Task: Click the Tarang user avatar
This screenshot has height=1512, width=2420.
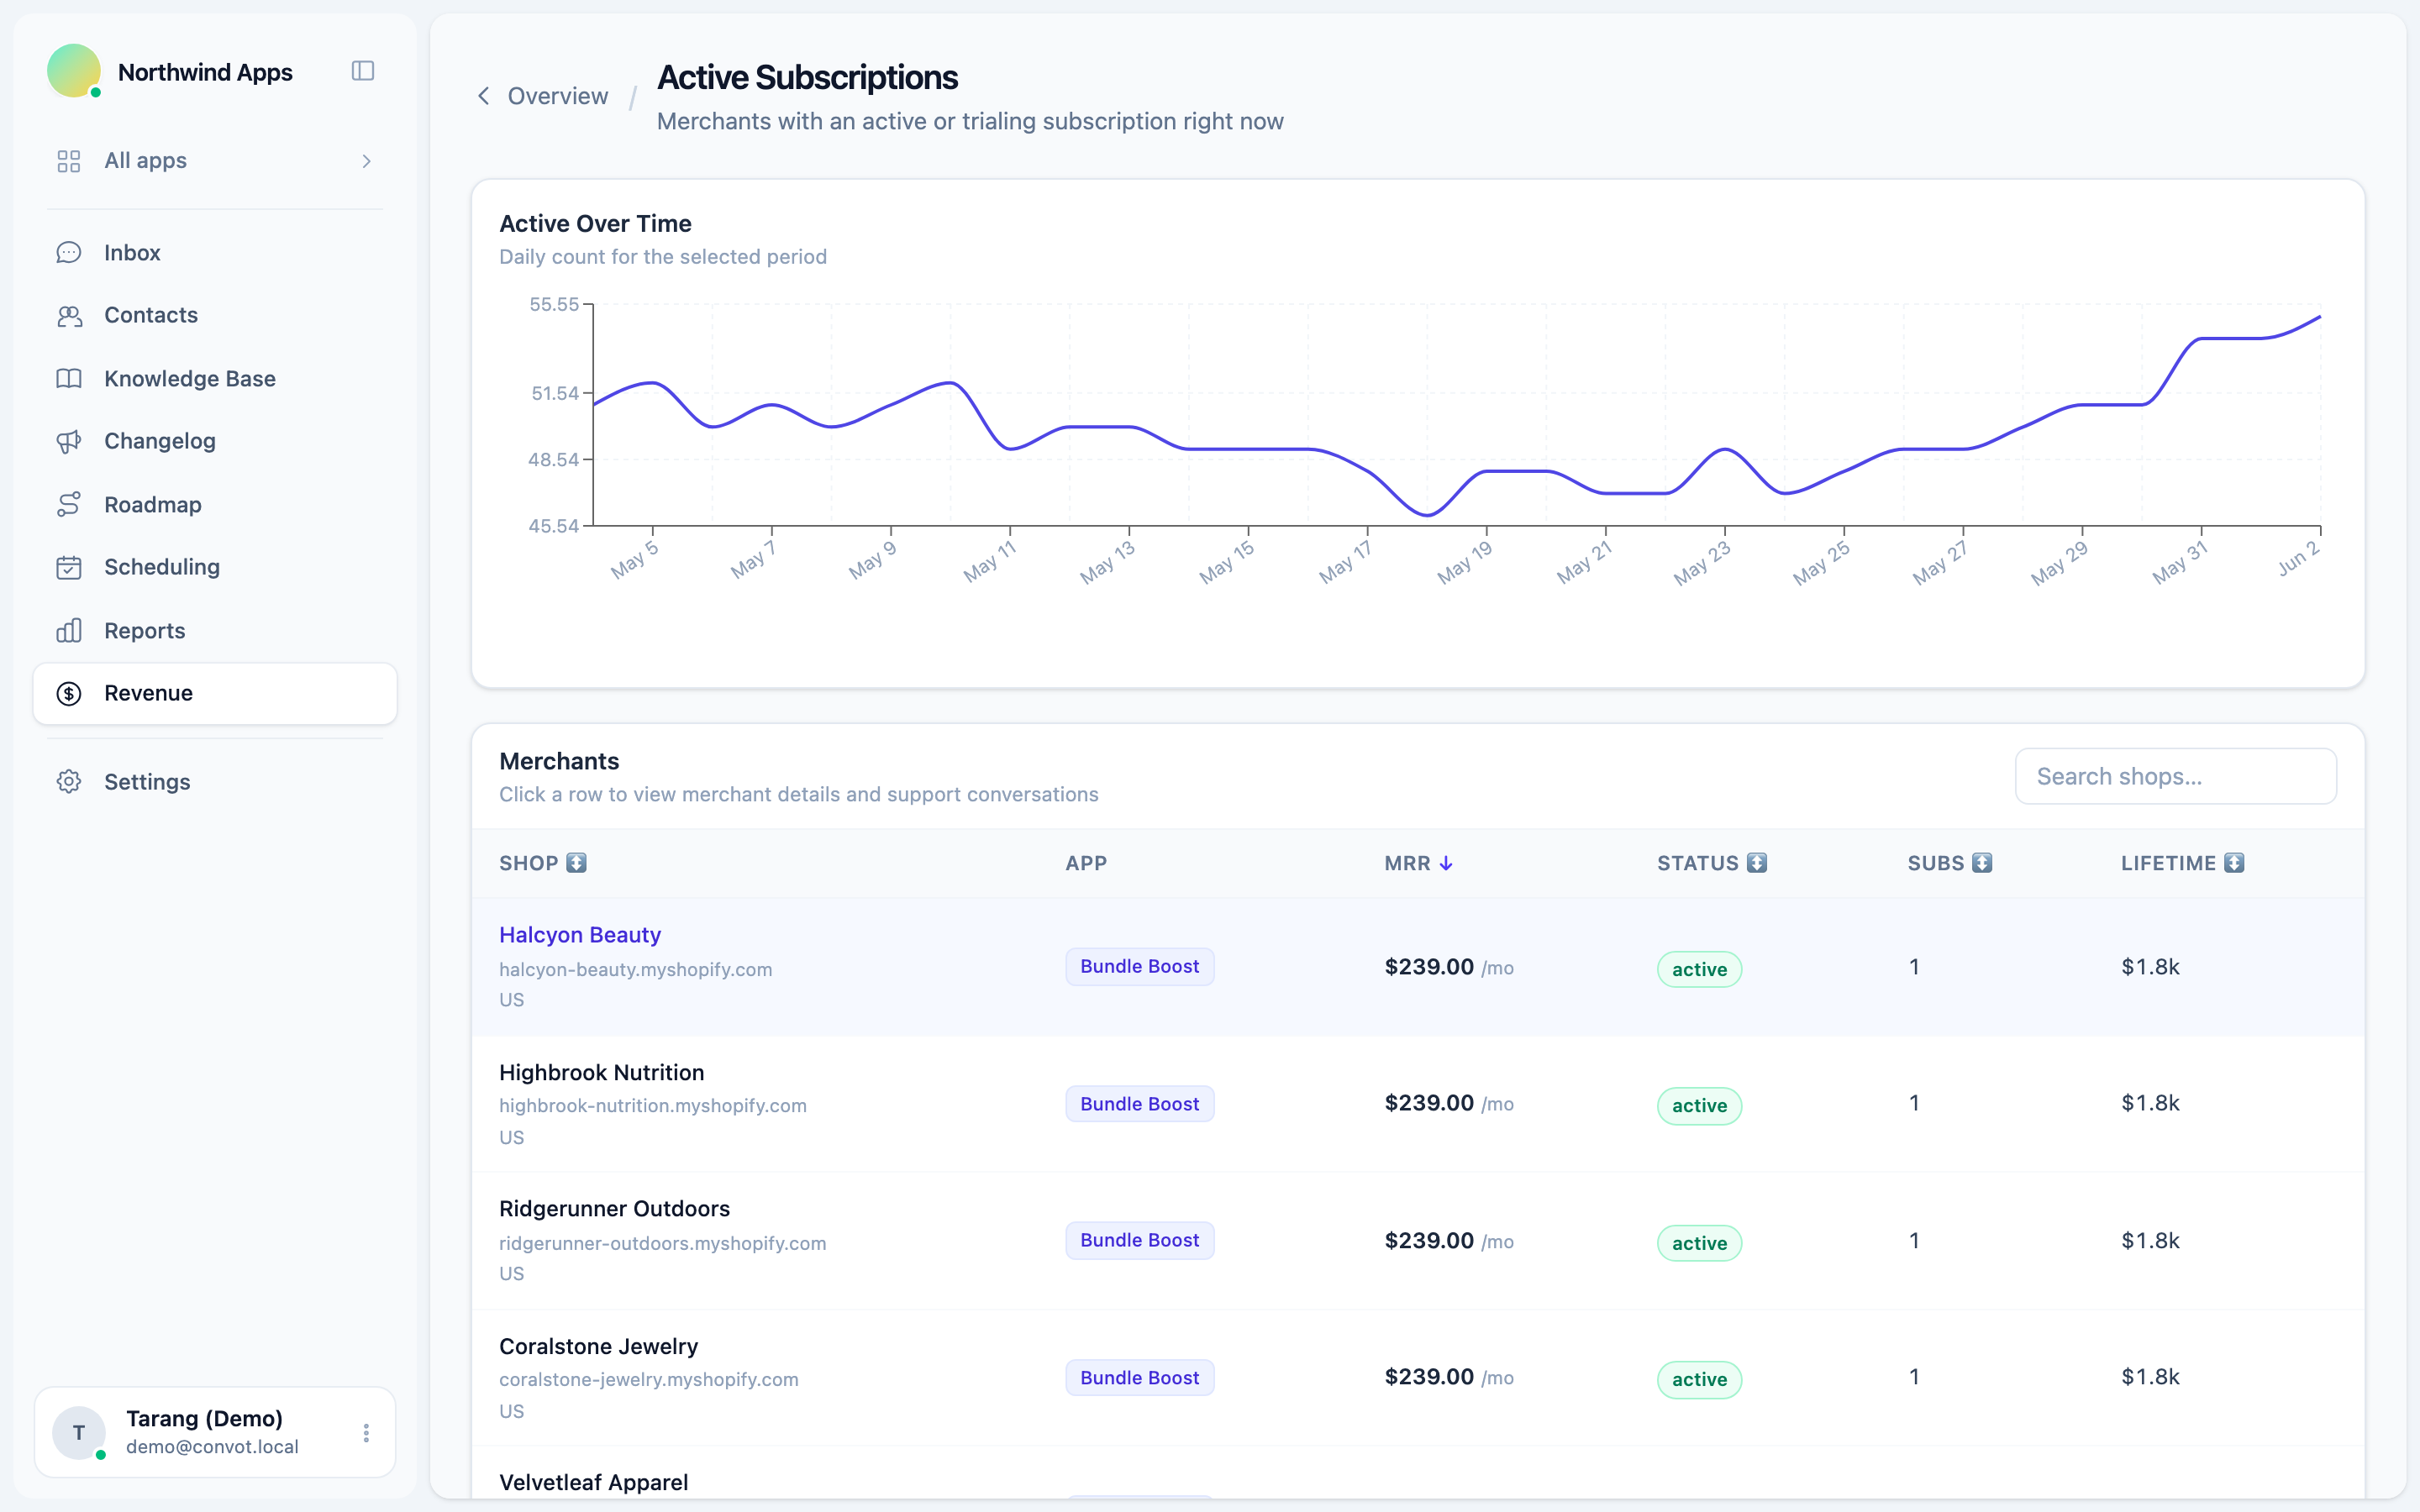Action: click(x=79, y=1433)
